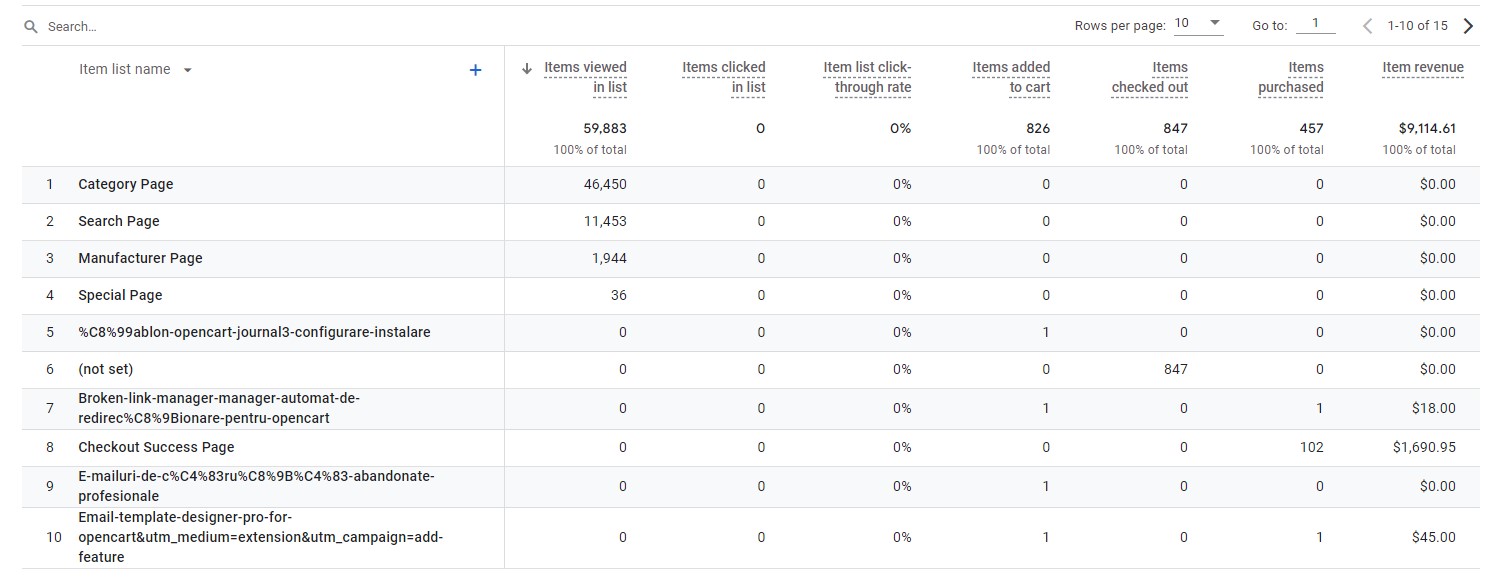
Task: Edit the Go to page number field
Action: tap(1315, 24)
